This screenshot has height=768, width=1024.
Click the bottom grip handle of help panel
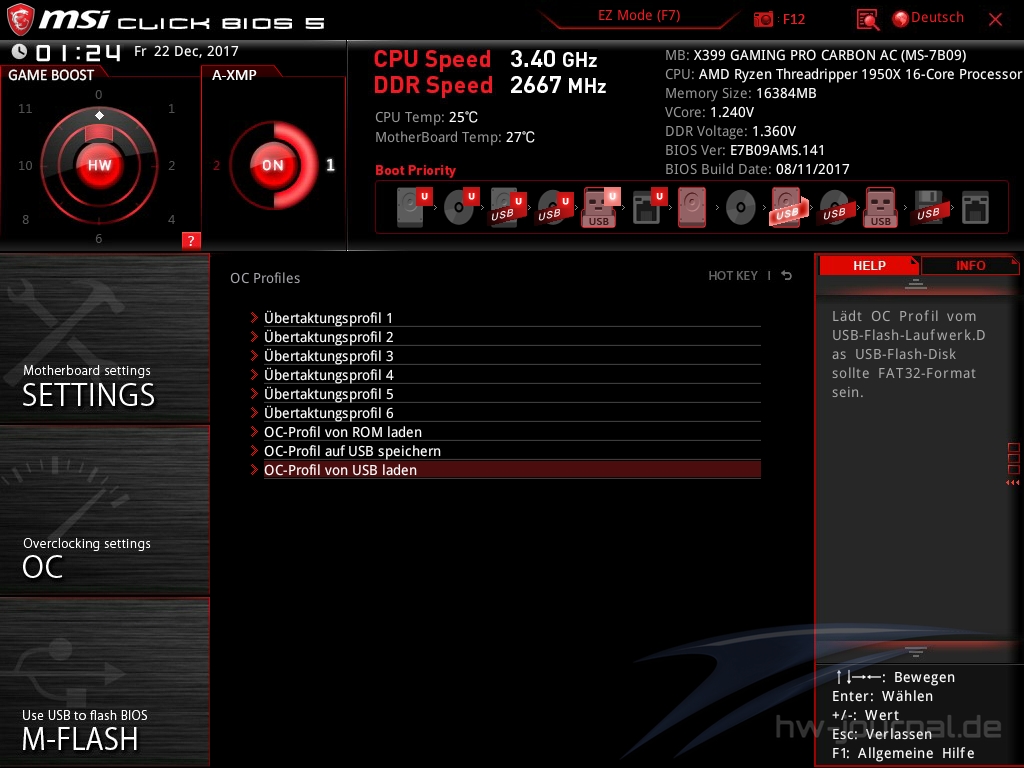point(916,651)
